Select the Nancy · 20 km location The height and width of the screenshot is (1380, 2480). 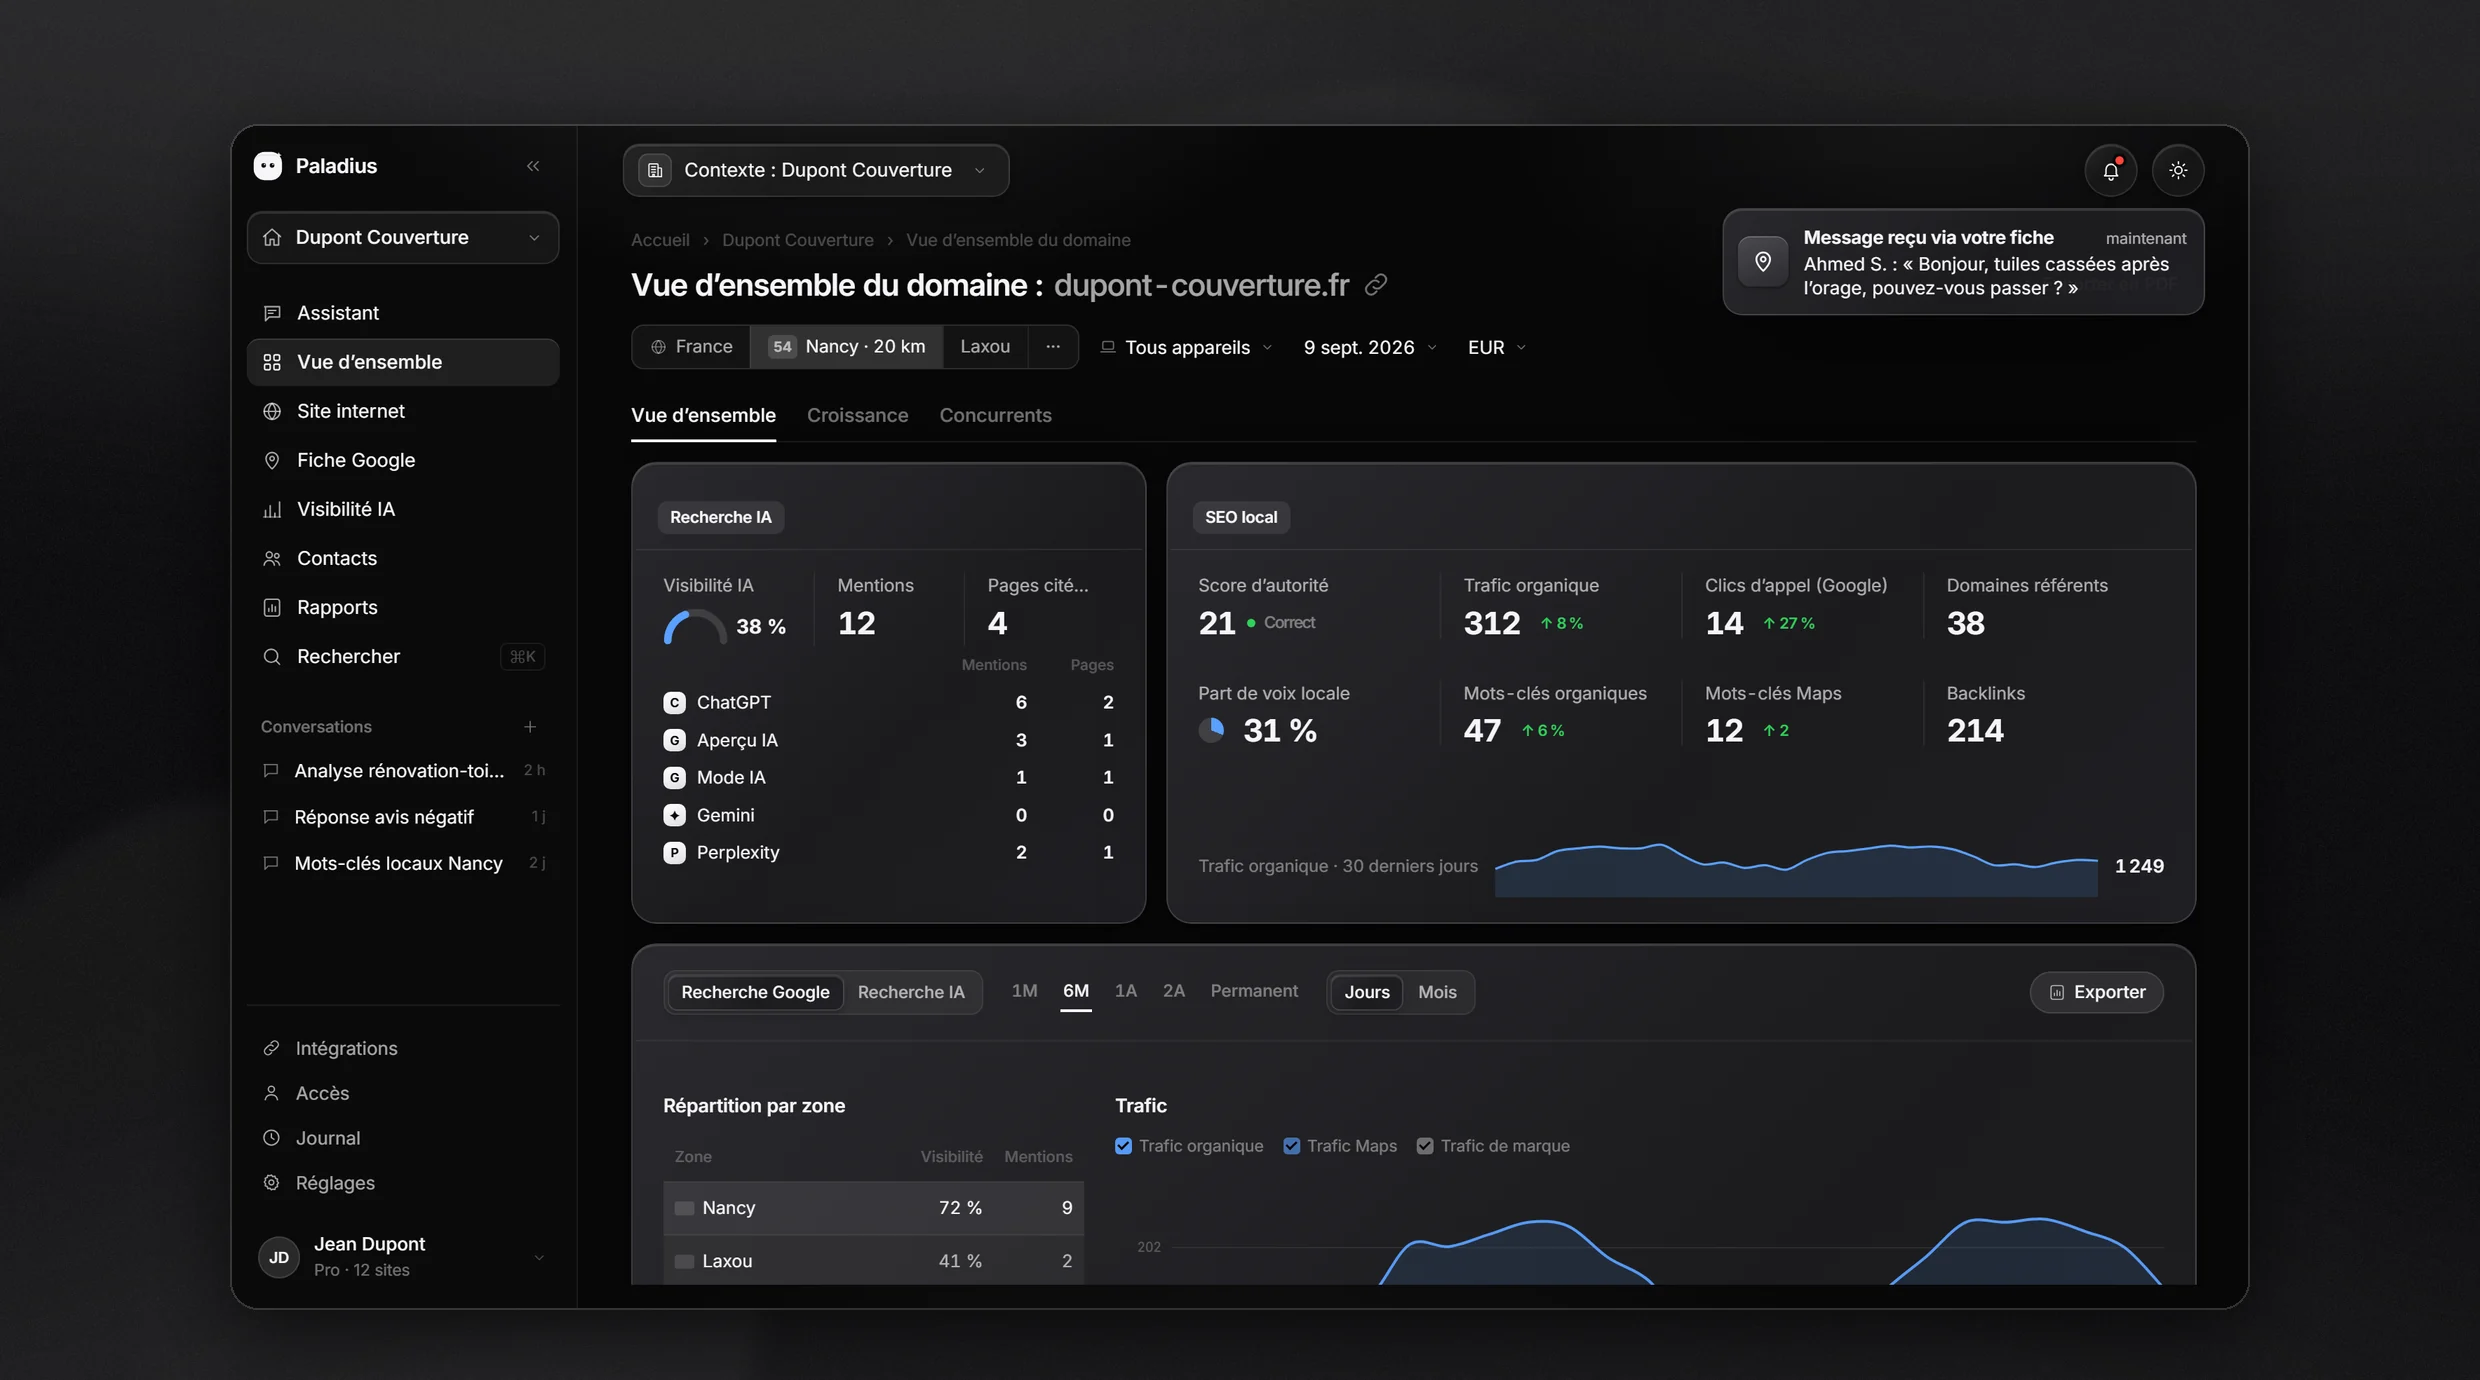coord(846,347)
